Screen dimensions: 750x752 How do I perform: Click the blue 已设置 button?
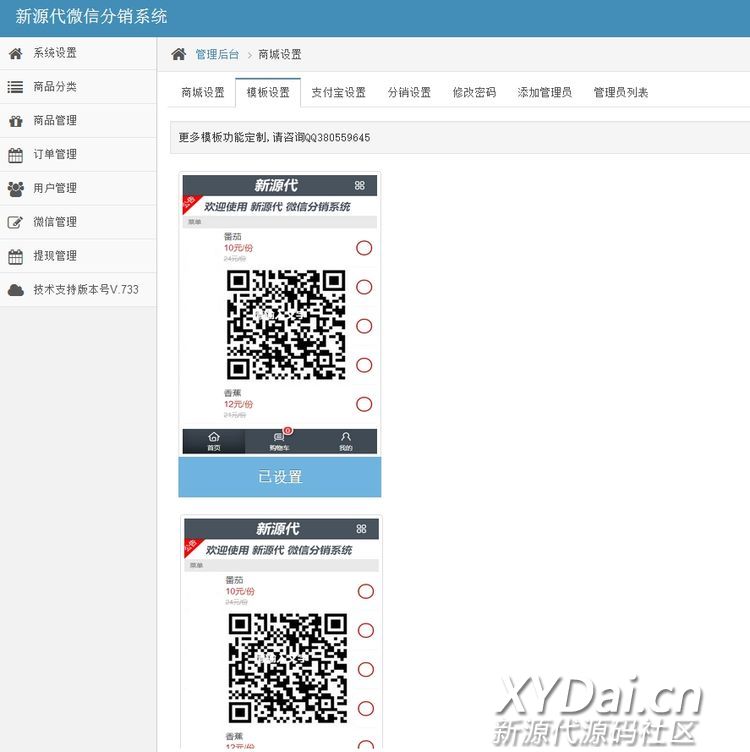(x=280, y=477)
